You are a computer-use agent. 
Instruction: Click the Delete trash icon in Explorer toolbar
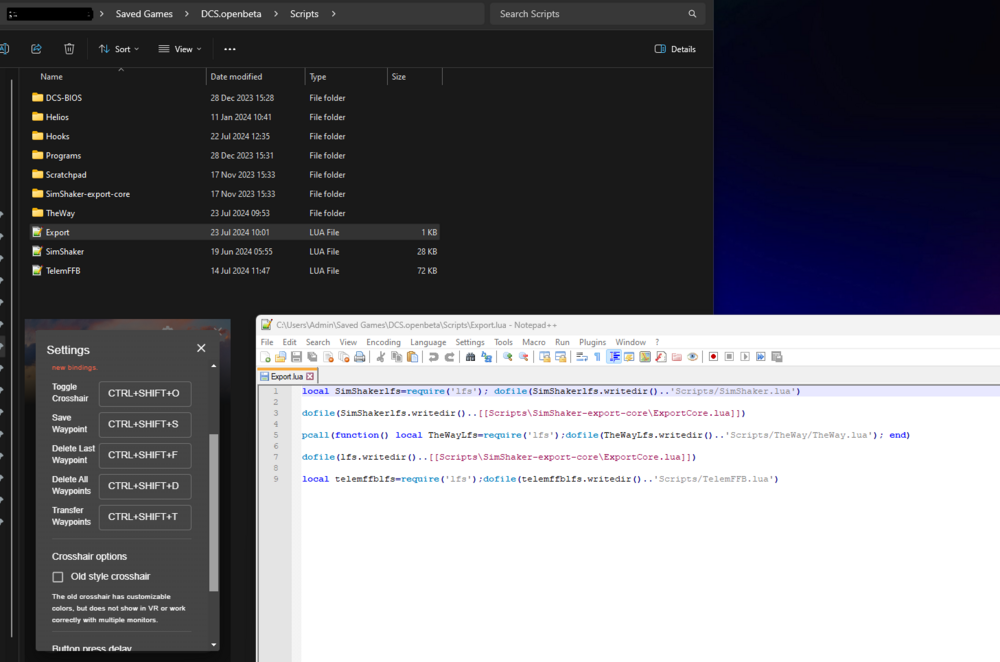pos(69,49)
